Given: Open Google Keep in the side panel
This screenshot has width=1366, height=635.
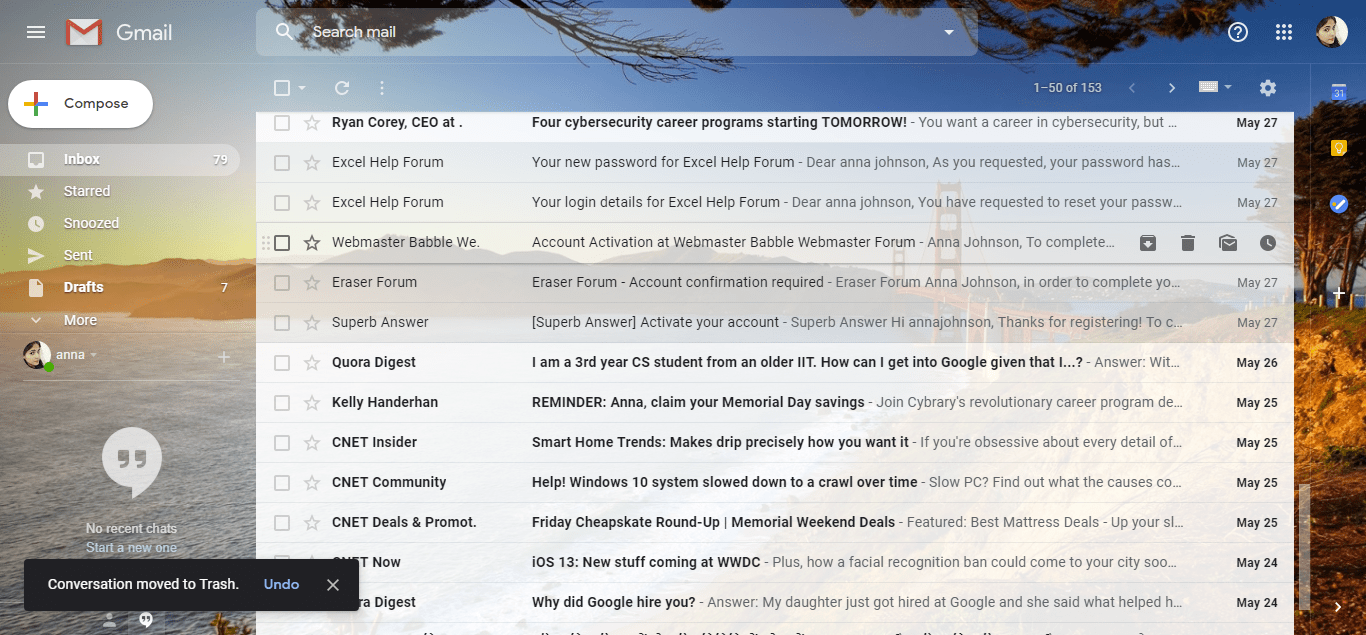Looking at the screenshot, I should pyautogui.click(x=1339, y=147).
